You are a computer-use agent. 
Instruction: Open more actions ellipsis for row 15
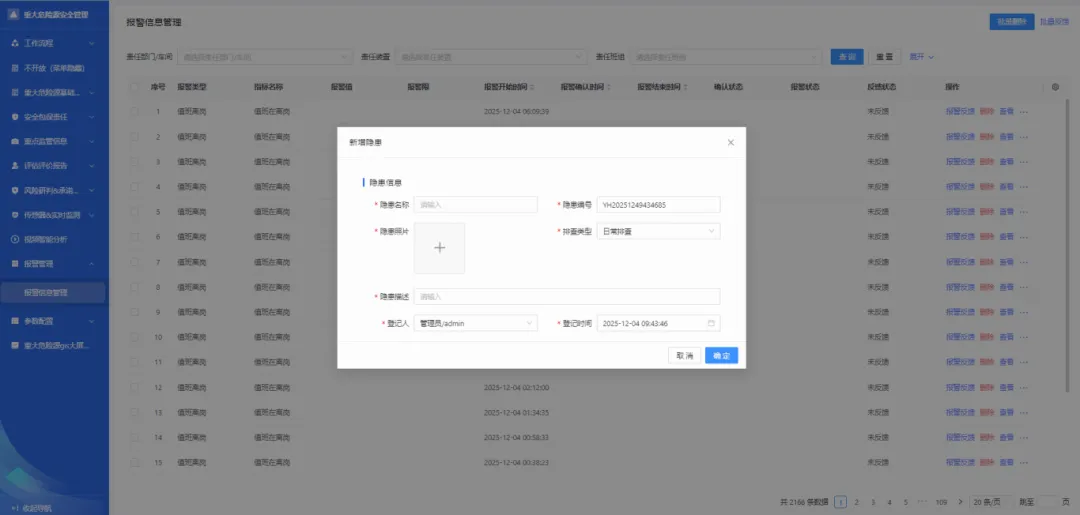click(x=1024, y=462)
